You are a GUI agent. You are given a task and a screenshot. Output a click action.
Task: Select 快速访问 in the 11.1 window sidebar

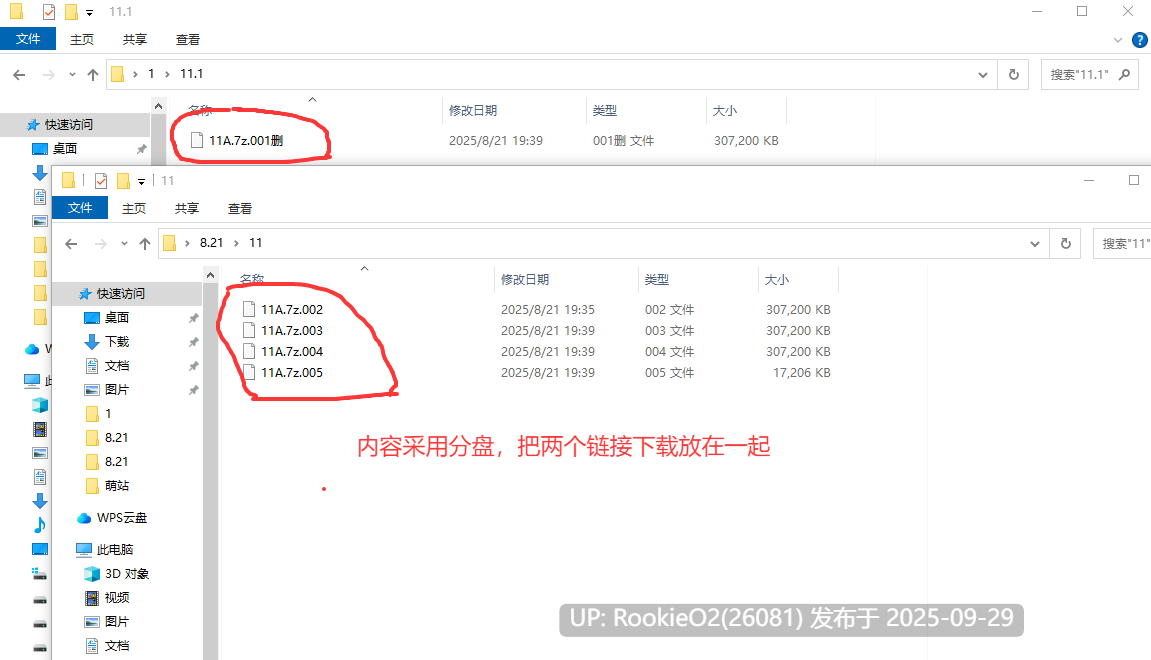pos(68,125)
